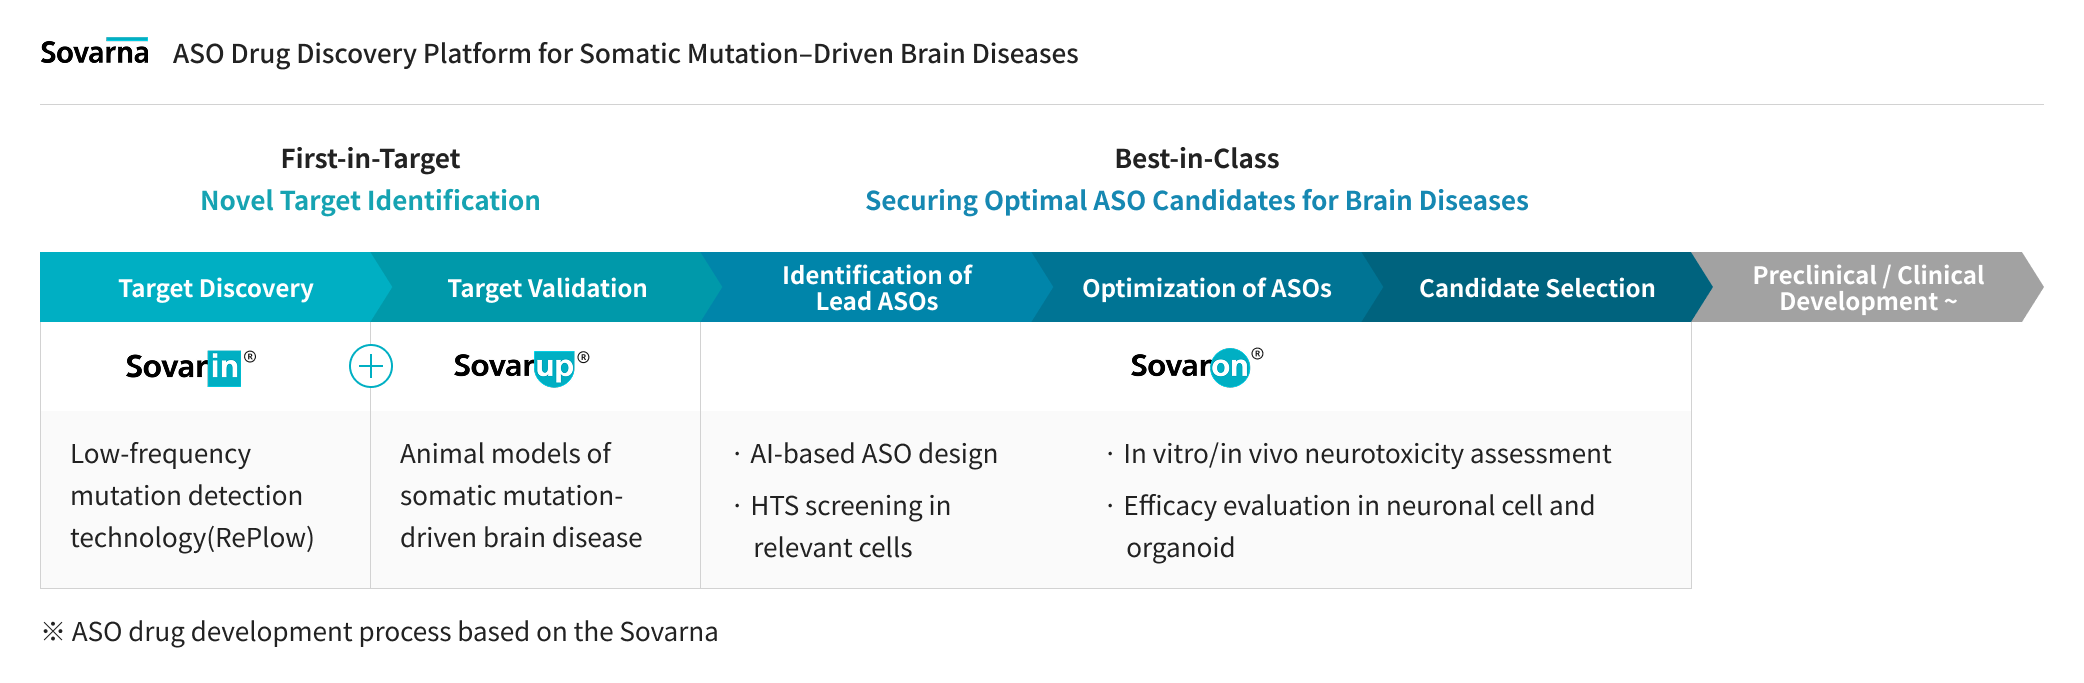Click the plus circle between Sovarin and Sovarup
Screen dimensions: 2084x683
(371, 366)
